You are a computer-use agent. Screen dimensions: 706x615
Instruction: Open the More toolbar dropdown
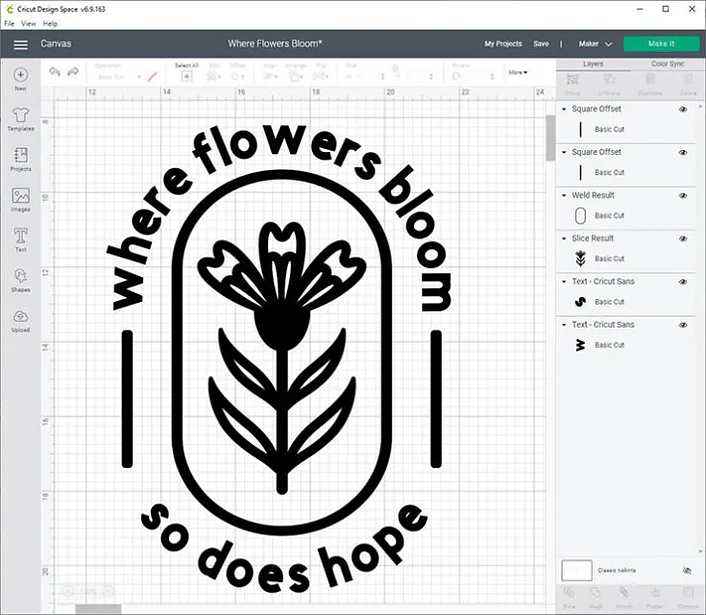click(x=518, y=72)
